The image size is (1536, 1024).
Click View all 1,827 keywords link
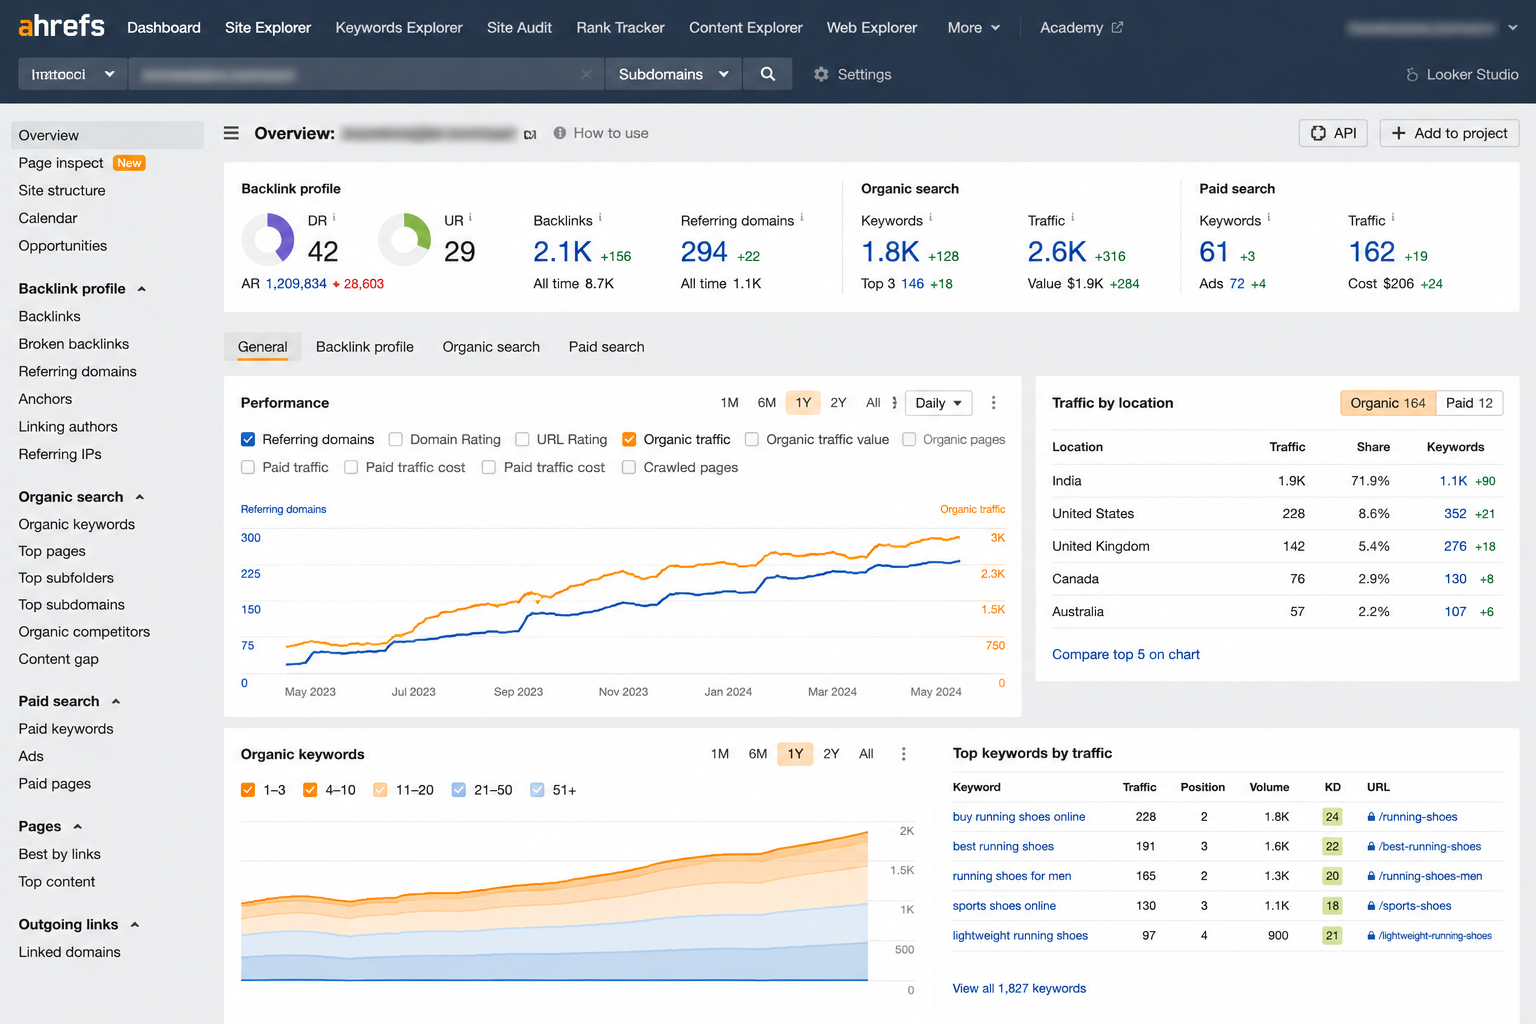click(1019, 988)
